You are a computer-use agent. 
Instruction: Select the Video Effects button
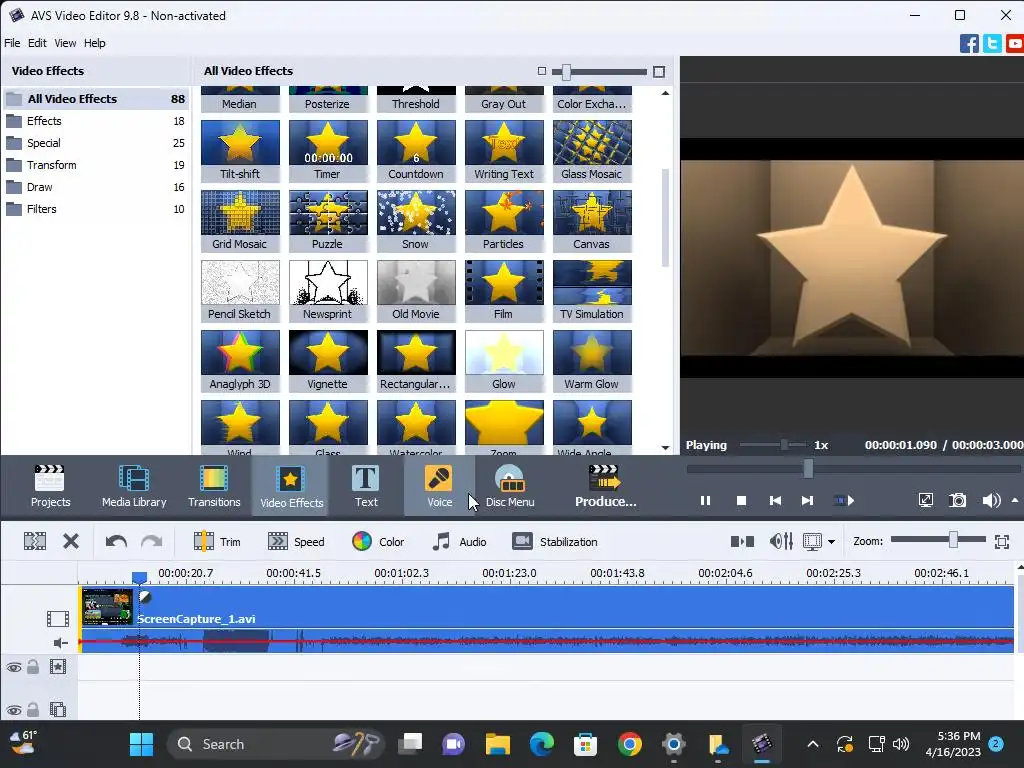click(x=291, y=486)
